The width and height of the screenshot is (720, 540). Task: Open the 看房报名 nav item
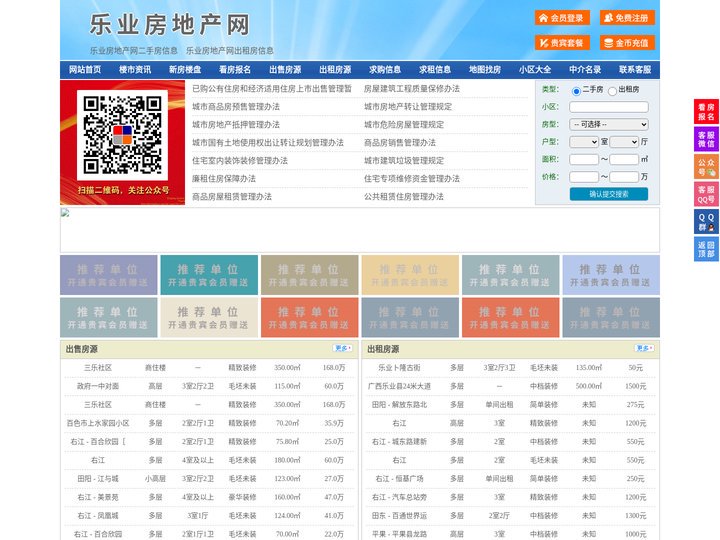click(235, 70)
